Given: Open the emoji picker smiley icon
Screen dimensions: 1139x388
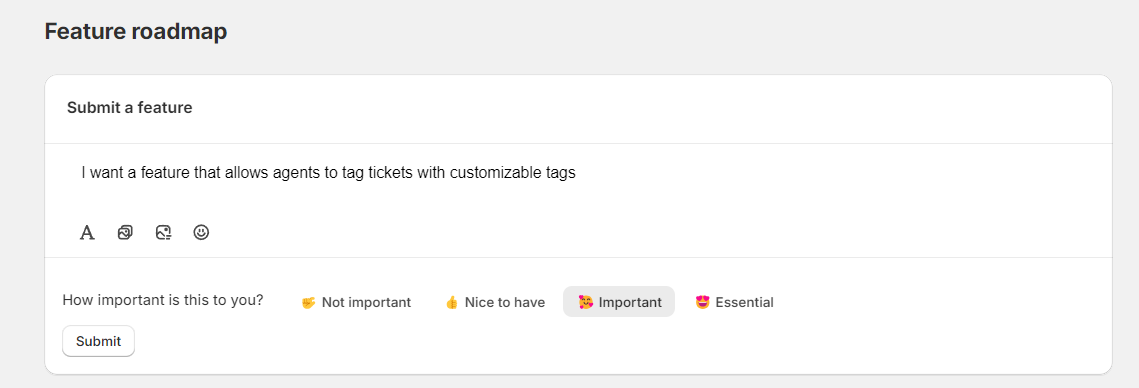Looking at the screenshot, I should tap(201, 233).
